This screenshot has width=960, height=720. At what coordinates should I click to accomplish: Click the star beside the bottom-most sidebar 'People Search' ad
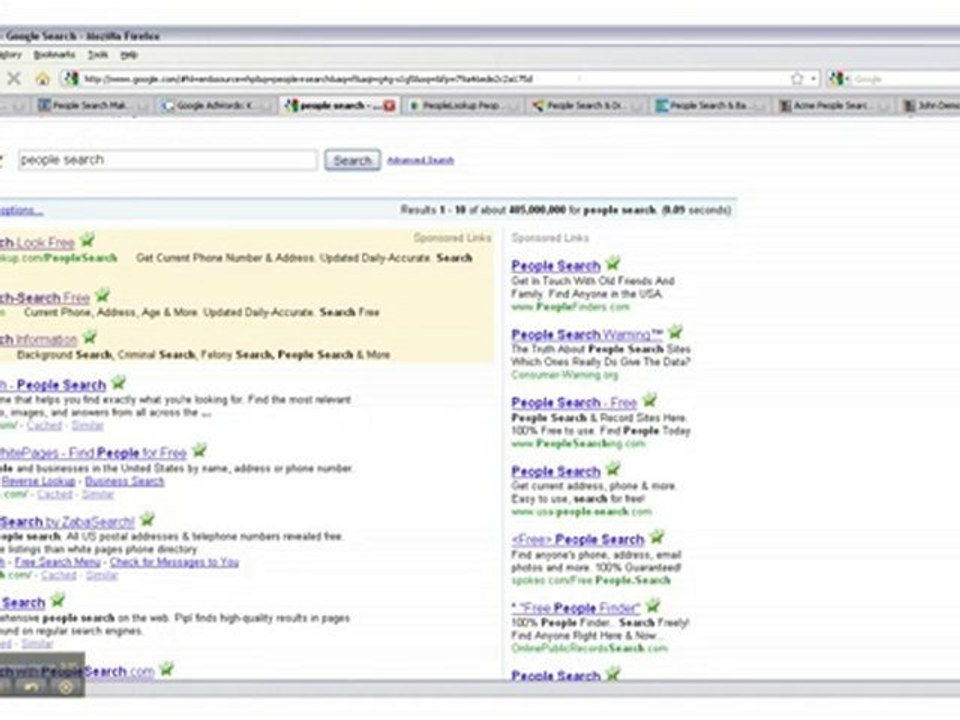pyautogui.click(x=613, y=674)
